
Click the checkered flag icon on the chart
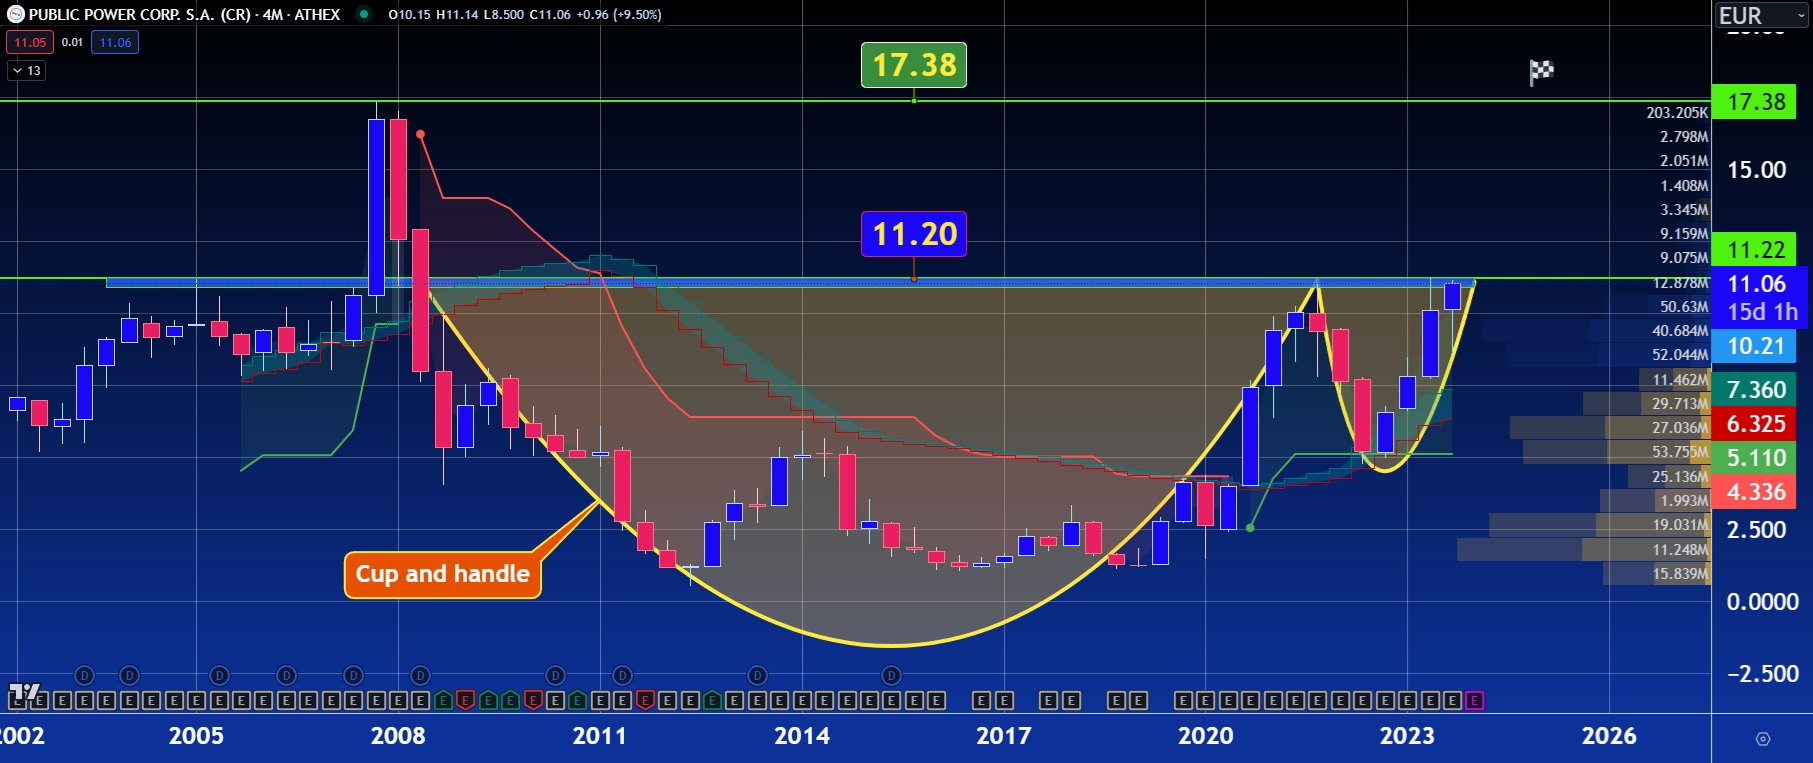tap(1541, 72)
